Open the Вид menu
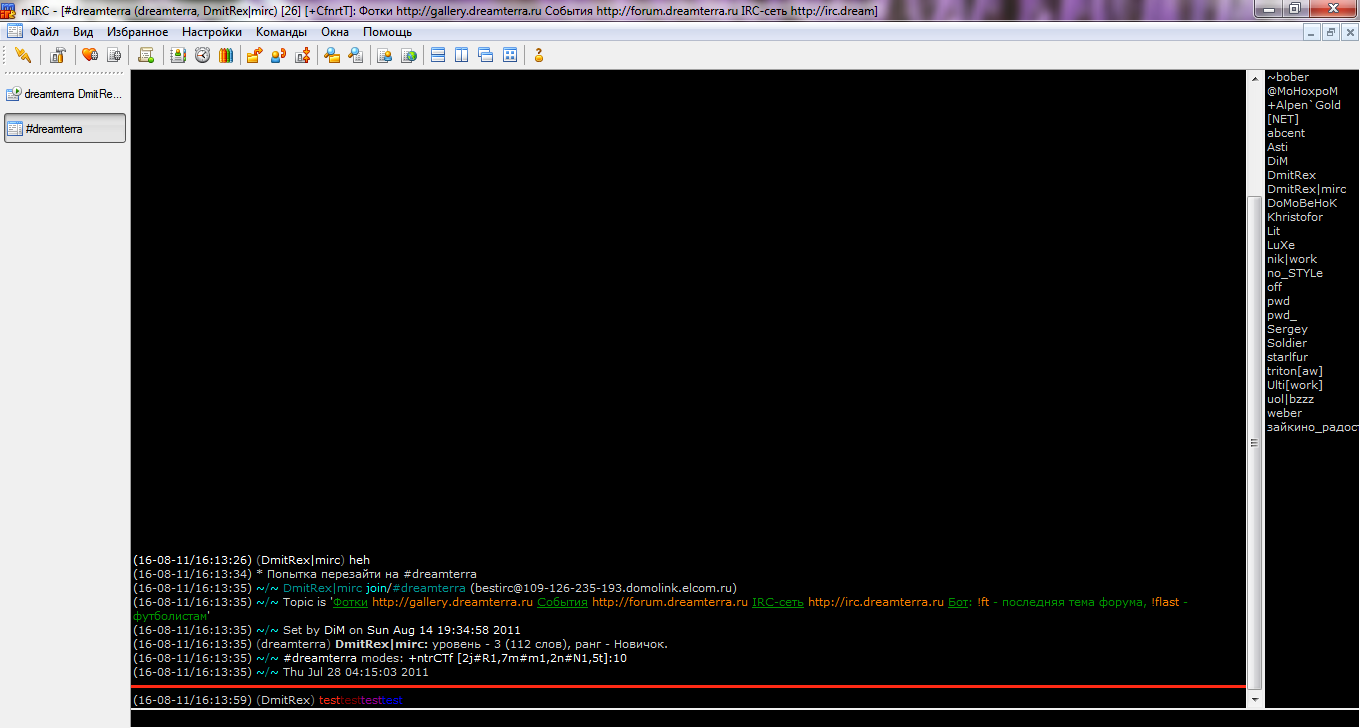1360x728 pixels. point(83,32)
